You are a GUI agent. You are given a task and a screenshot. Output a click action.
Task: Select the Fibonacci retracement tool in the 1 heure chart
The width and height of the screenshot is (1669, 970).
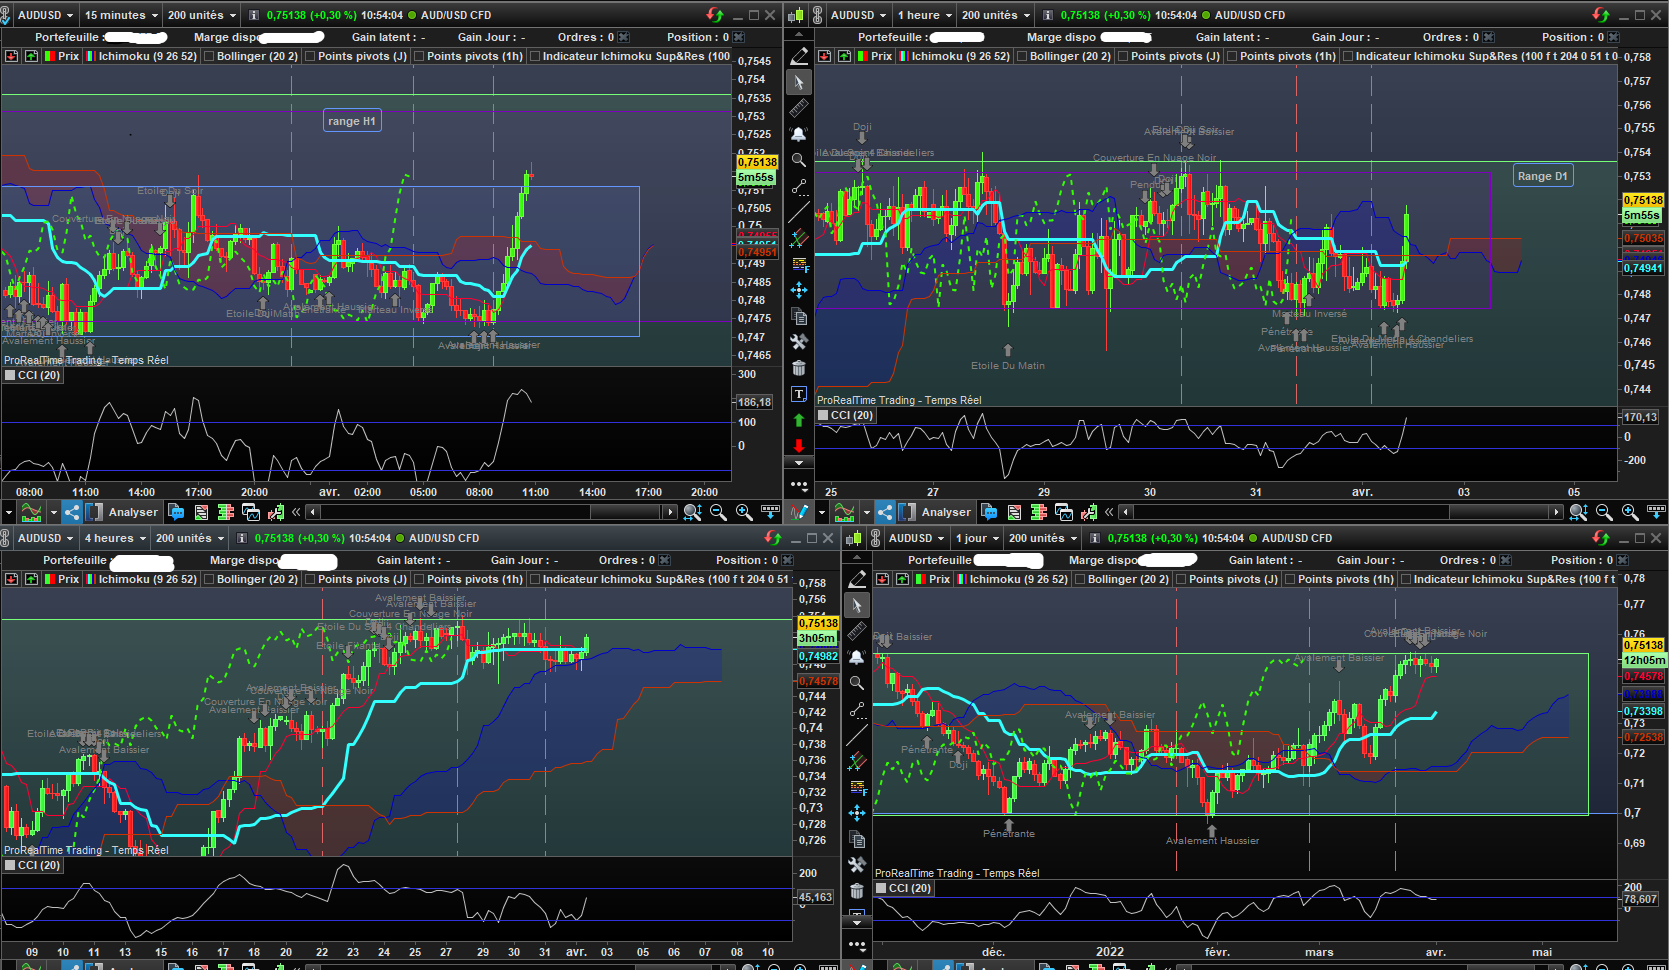799,264
